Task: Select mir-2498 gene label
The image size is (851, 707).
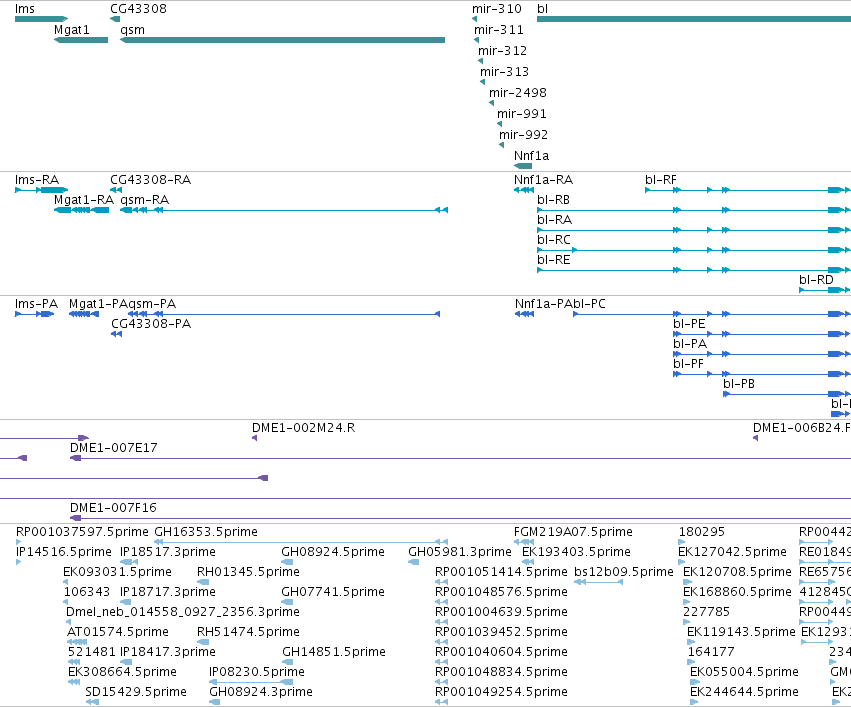Action: coord(518,93)
